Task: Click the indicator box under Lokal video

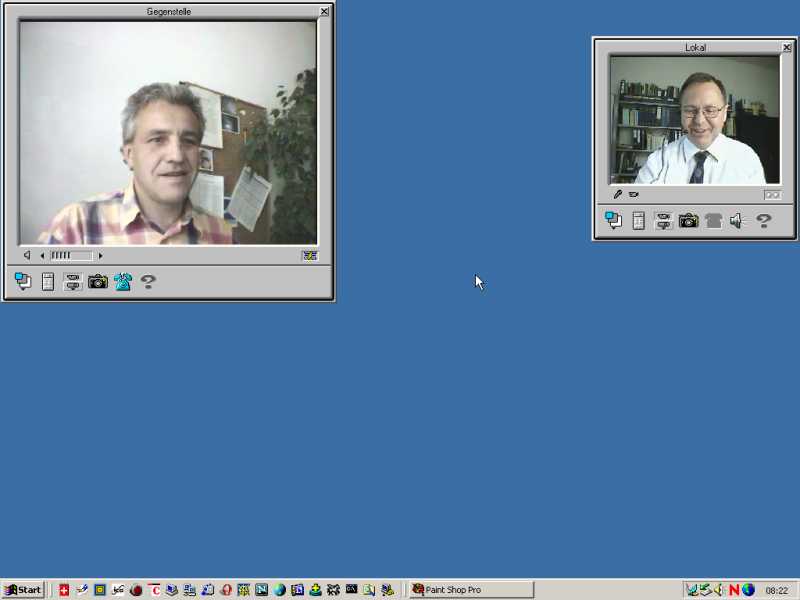Action: coord(772,195)
